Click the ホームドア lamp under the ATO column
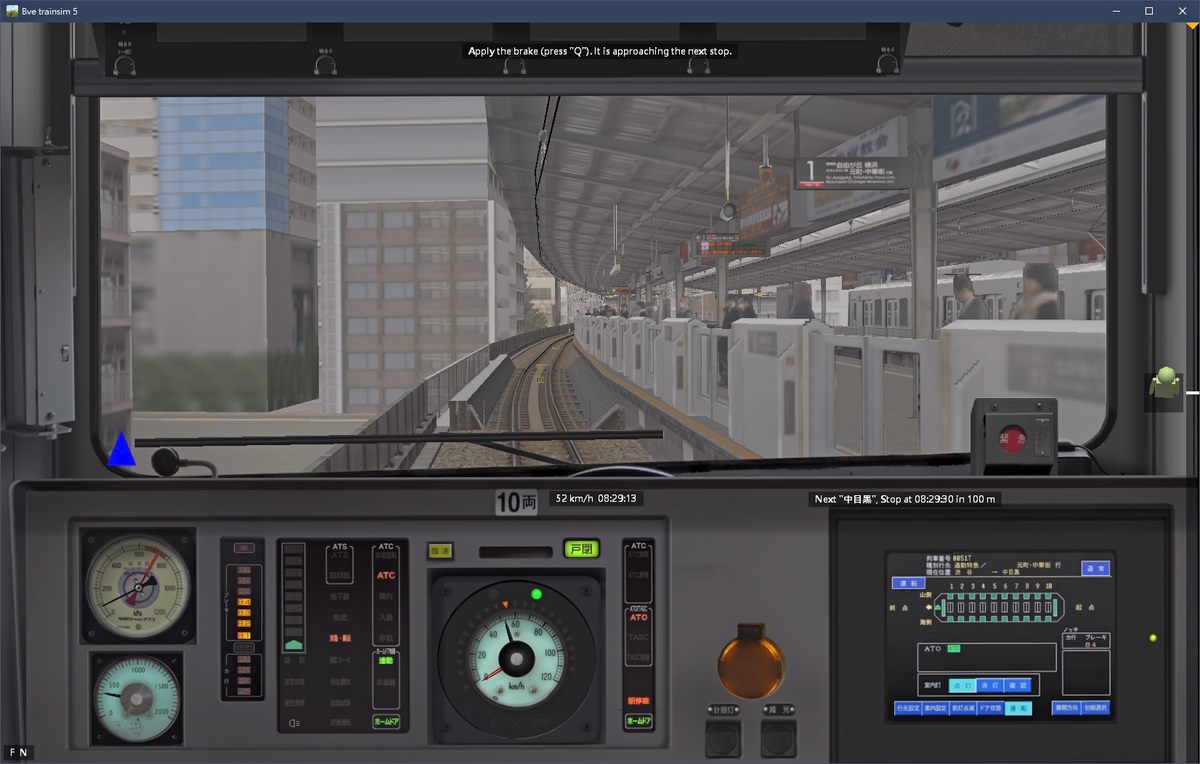Screen dimensions: 1200x764 coord(639,721)
